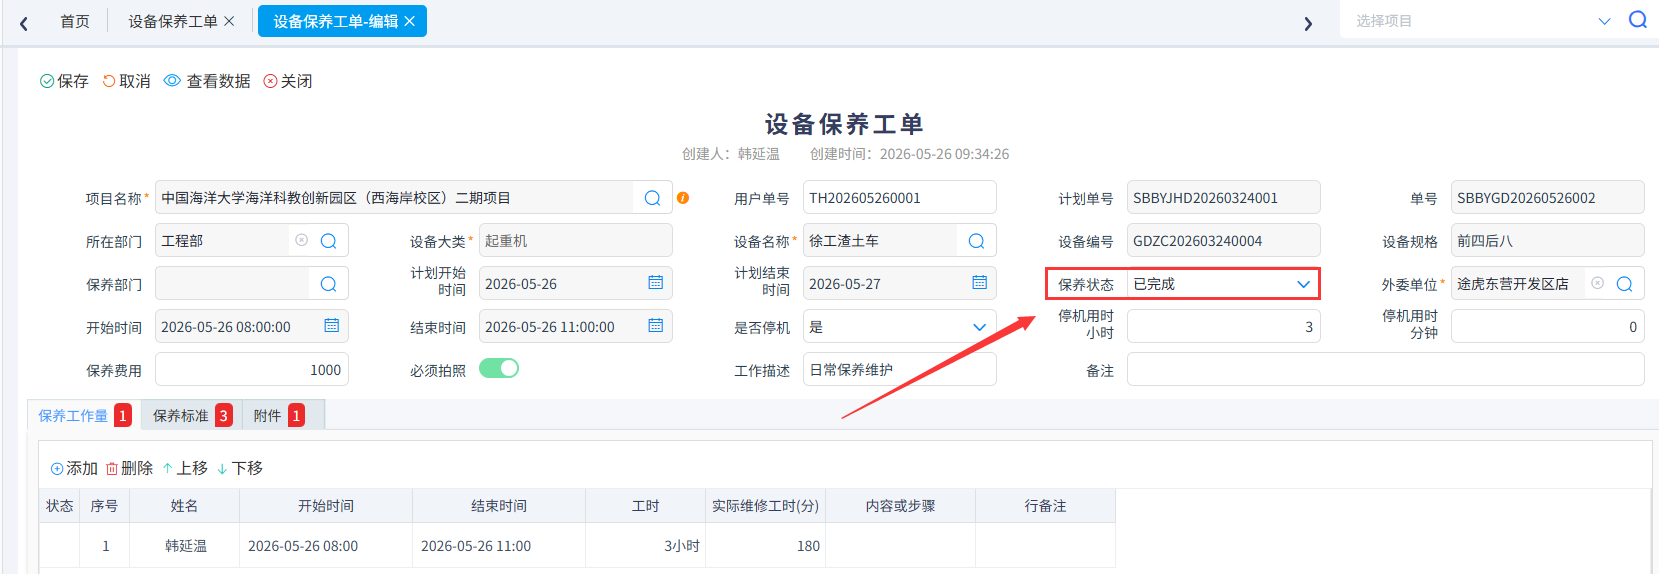Click the 设备大类 field 起重机
The width and height of the screenshot is (1659, 574).
pos(575,241)
